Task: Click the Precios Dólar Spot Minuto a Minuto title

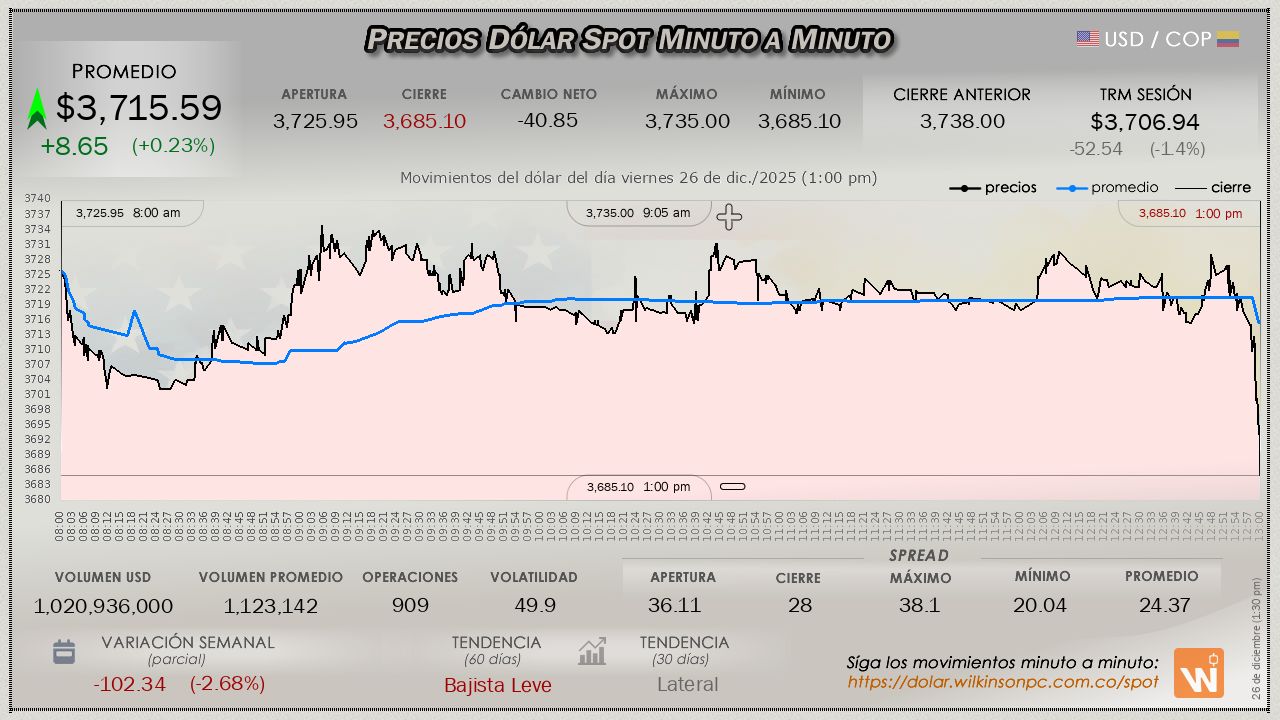Action: (x=628, y=39)
